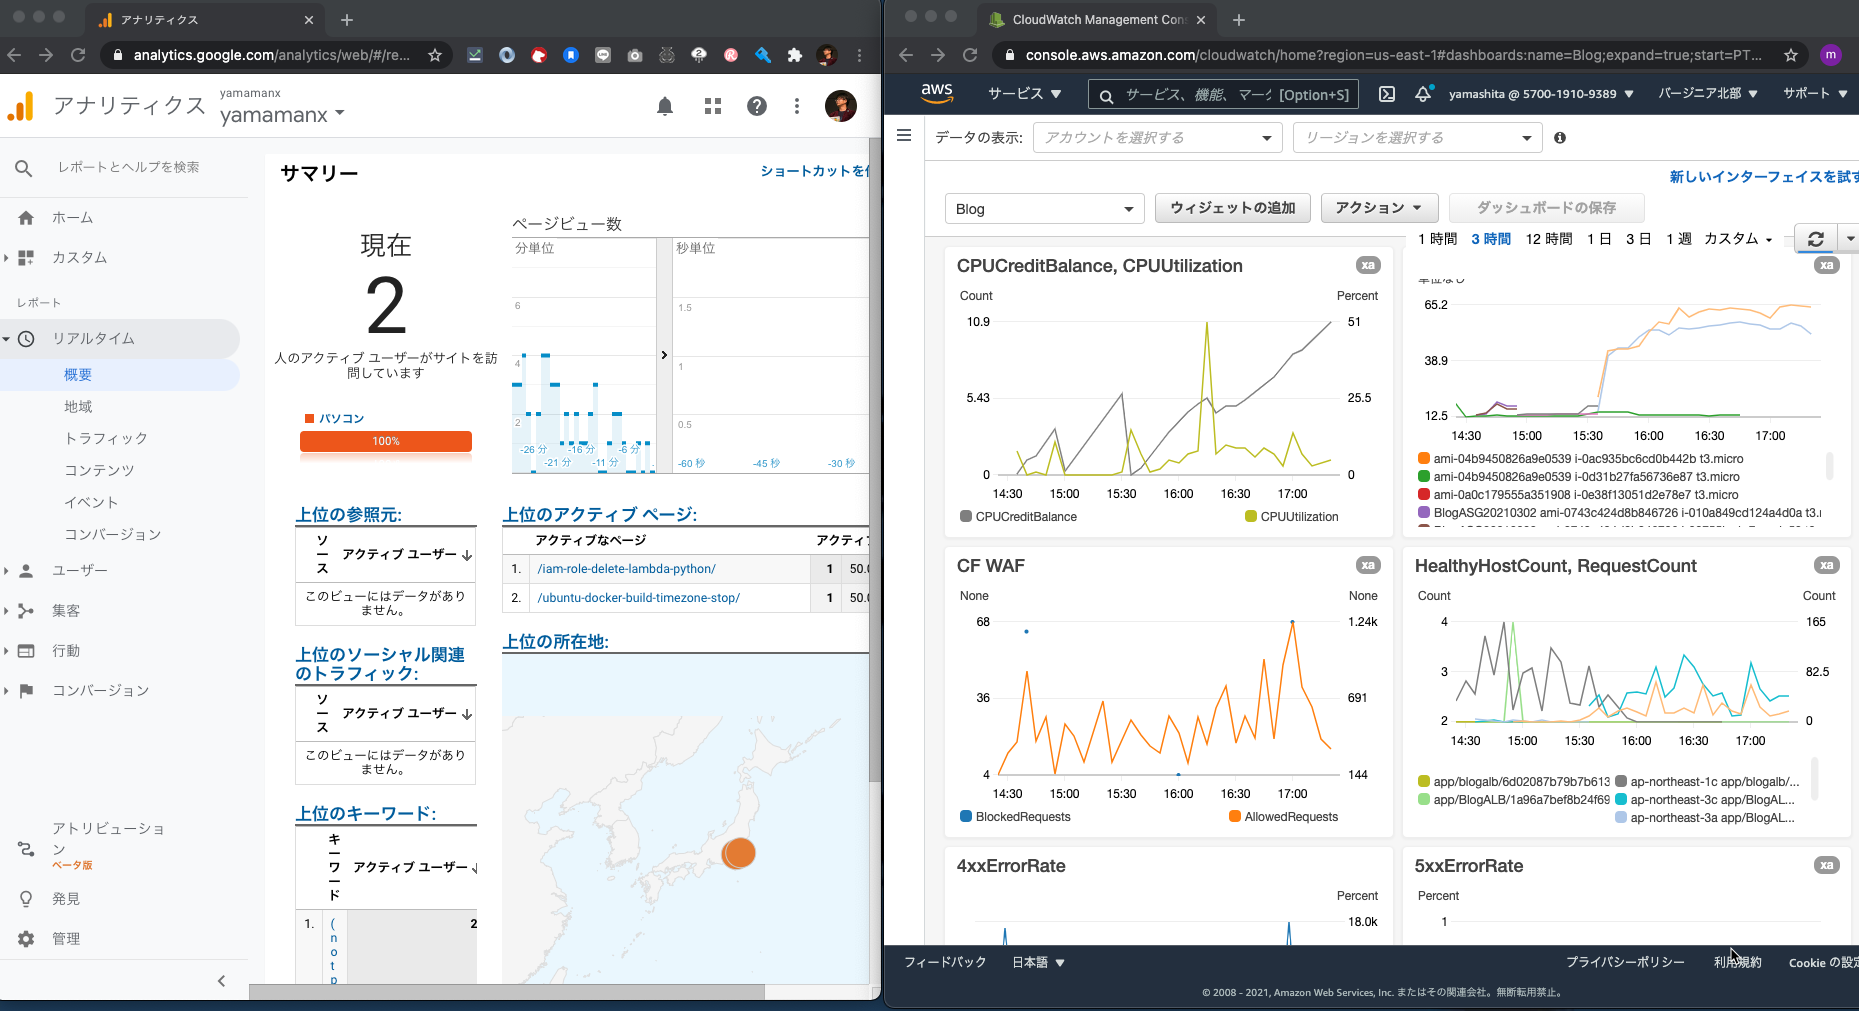
Task: Select the 12 時間 time range
Action: pyautogui.click(x=1549, y=239)
